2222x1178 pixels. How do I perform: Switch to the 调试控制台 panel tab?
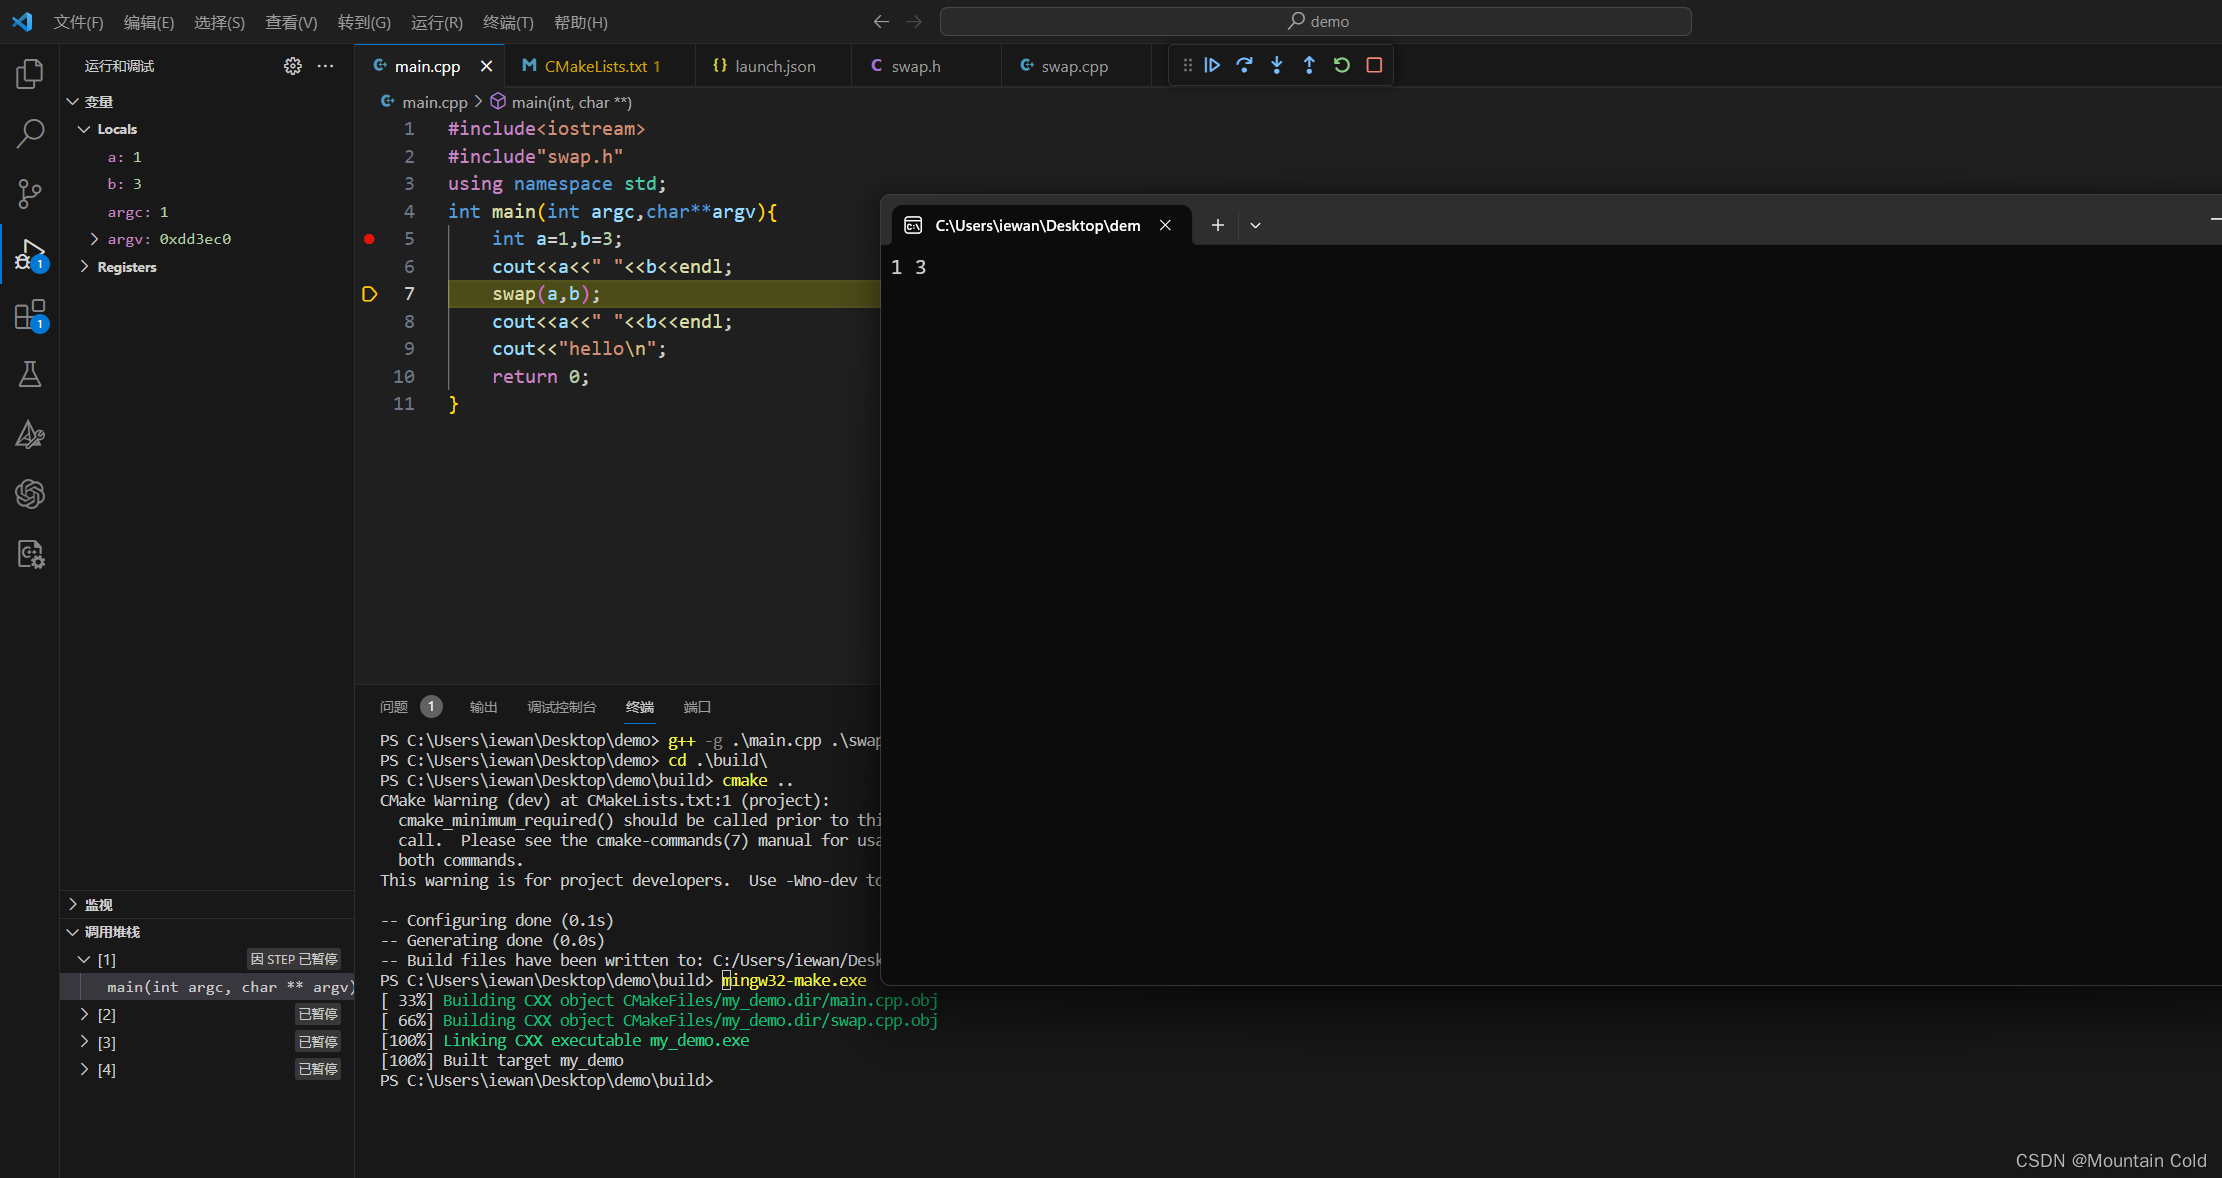click(x=561, y=707)
